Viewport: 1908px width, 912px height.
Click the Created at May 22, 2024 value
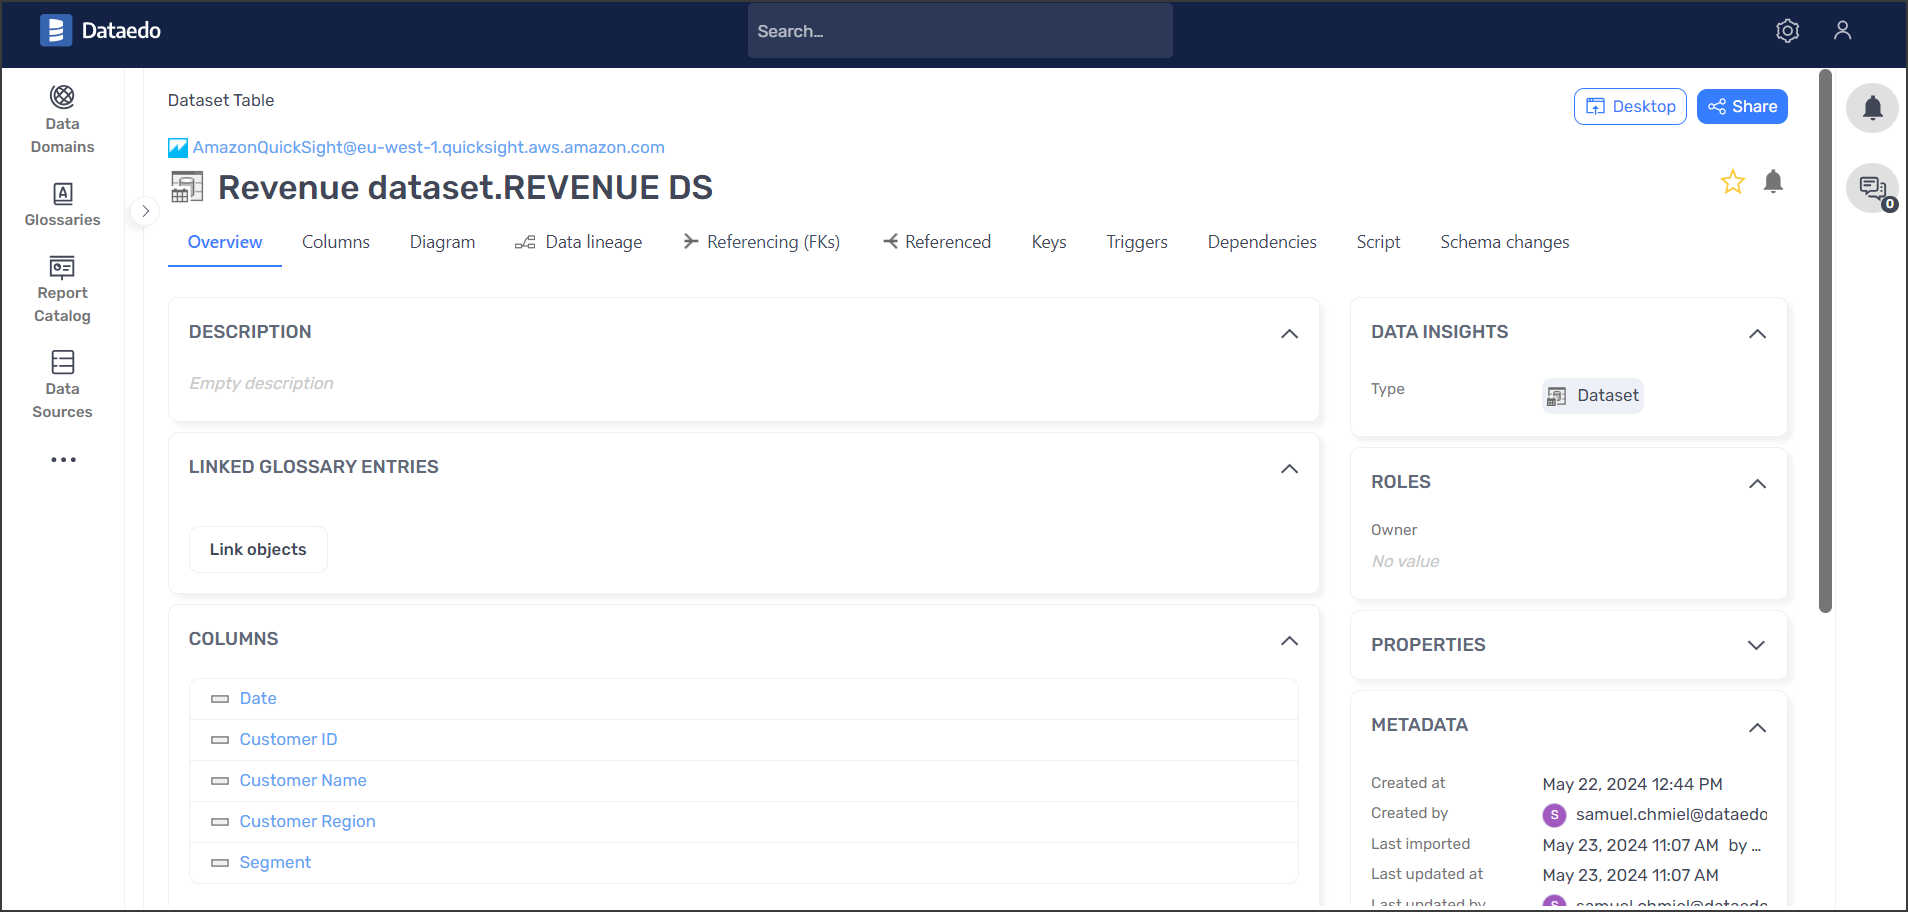[1632, 785]
